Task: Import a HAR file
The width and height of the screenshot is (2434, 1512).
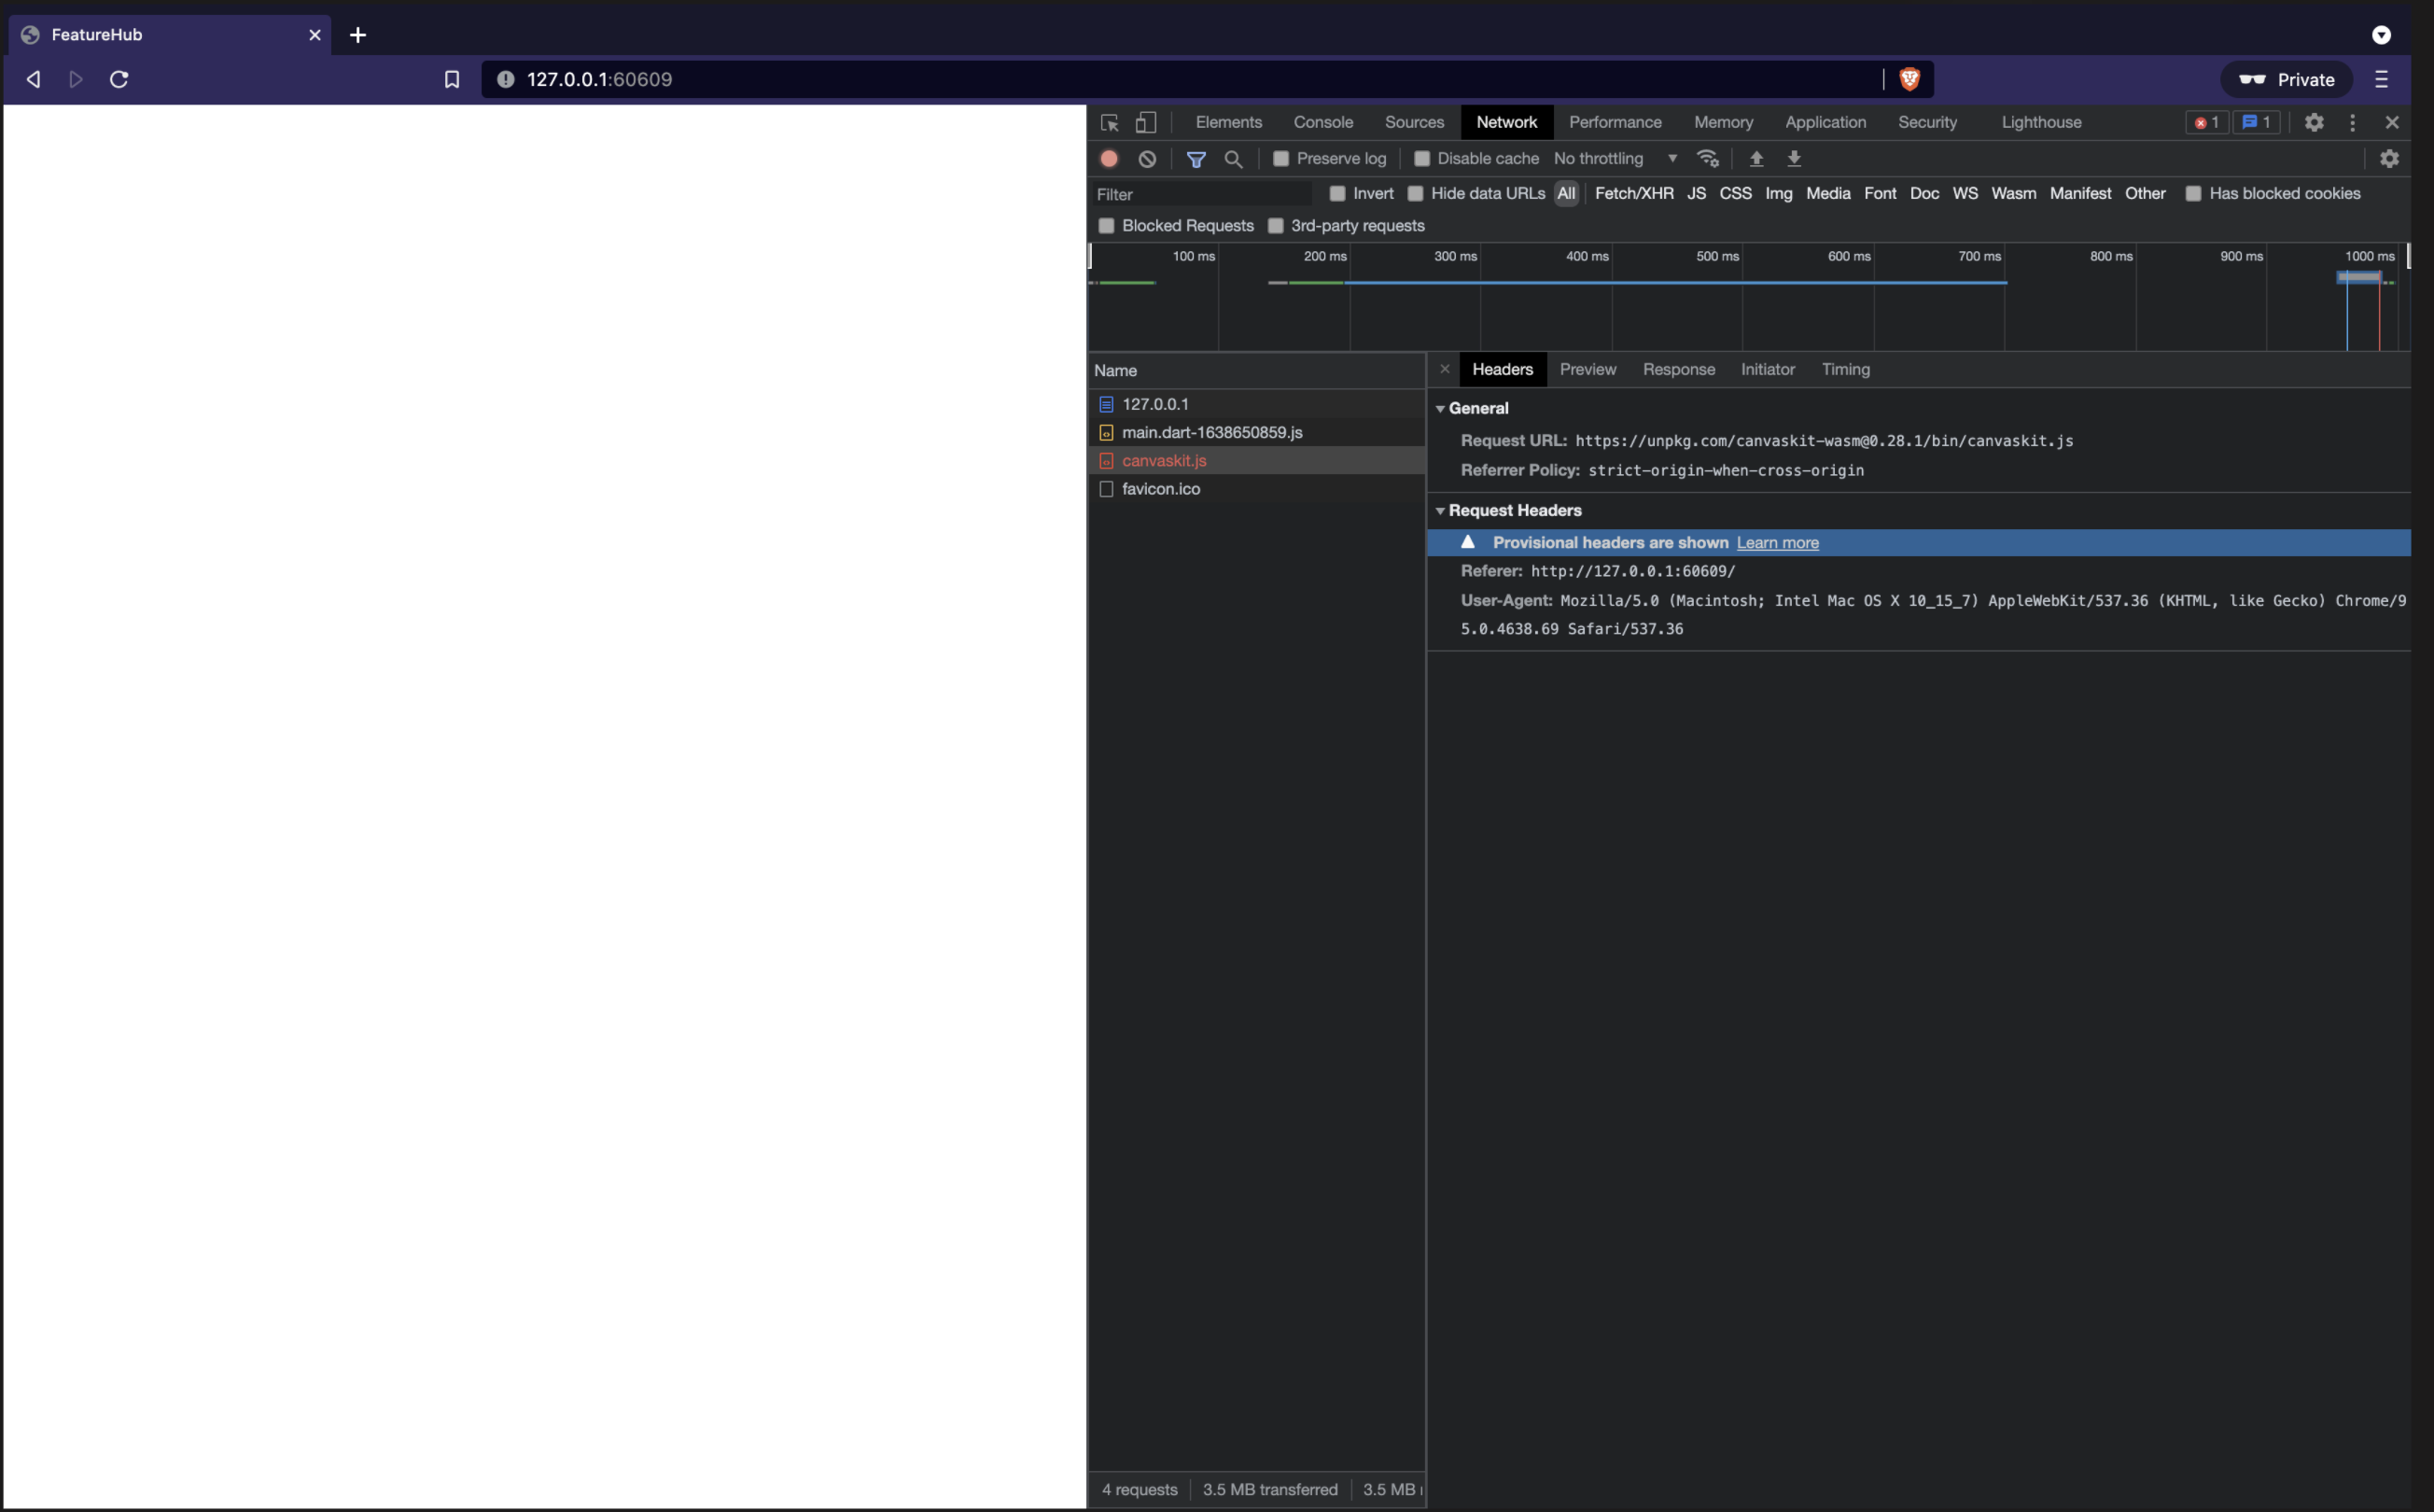Action: [1756, 158]
